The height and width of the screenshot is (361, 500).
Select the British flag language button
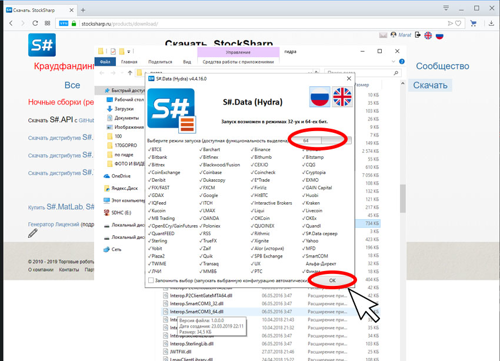(342, 97)
